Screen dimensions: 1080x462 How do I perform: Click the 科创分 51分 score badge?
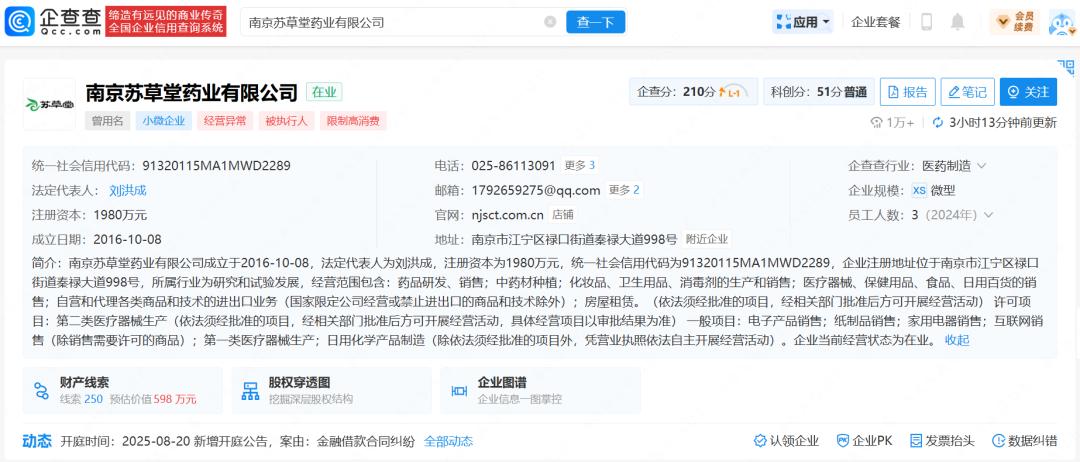pyautogui.click(x=818, y=92)
